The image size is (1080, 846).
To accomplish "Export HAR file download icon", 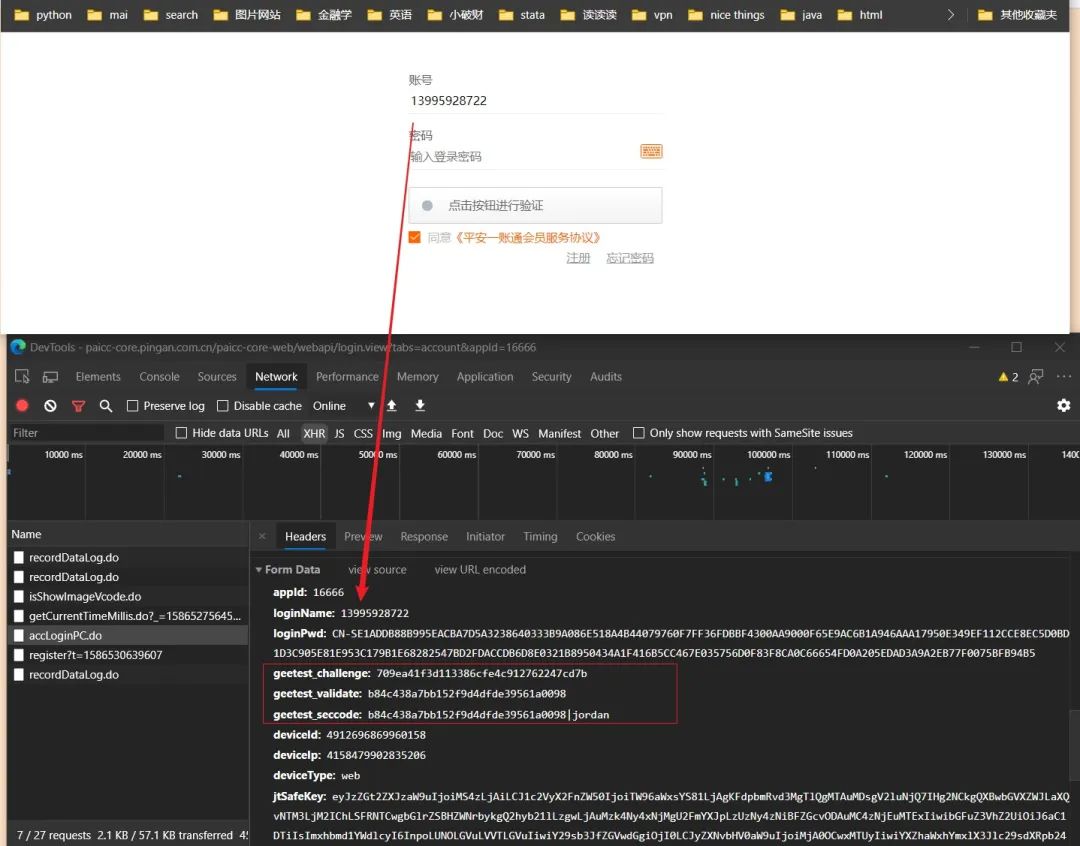I will pyautogui.click(x=419, y=405).
